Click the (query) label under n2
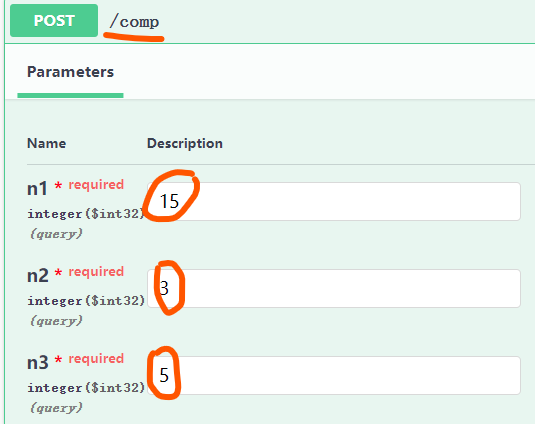This screenshot has height=424, width=535. (56, 321)
